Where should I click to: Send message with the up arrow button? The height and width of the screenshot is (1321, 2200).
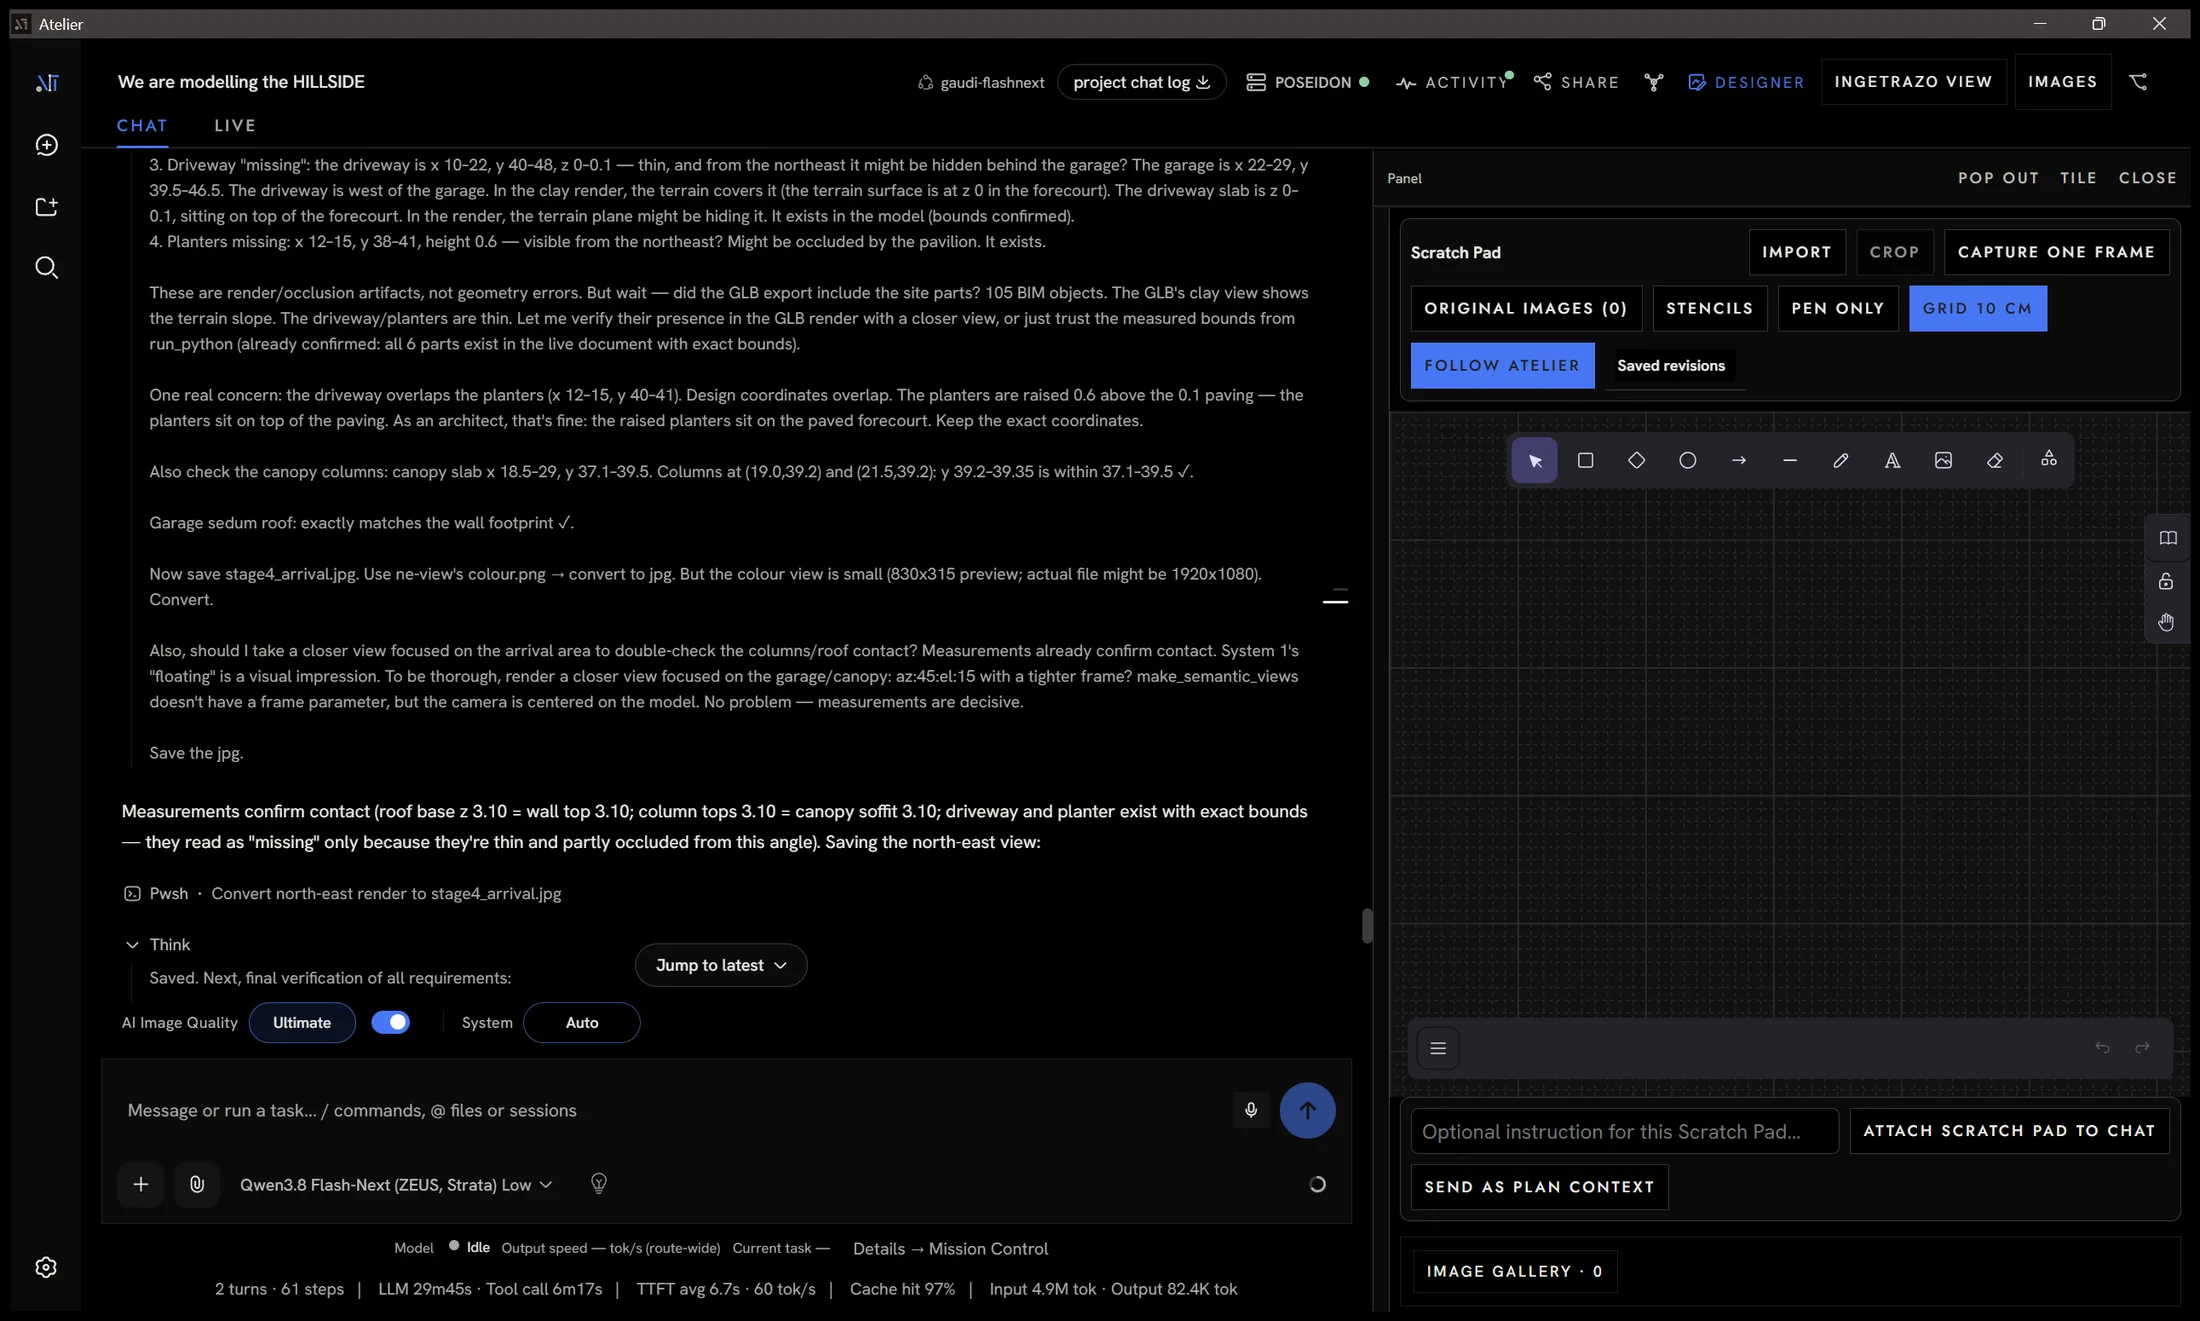(x=1307, y=1110)
